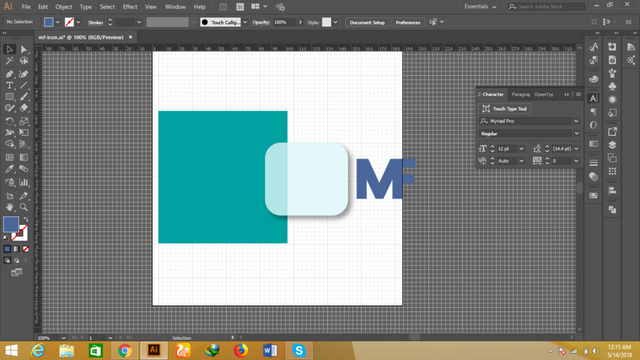Click the Preferences button
The image size is (640, 360).
click(x=408, y=22)
